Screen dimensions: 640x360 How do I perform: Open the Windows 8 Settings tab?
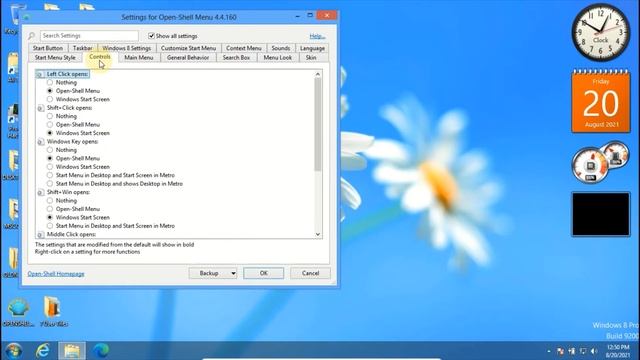tap(127, 48)
